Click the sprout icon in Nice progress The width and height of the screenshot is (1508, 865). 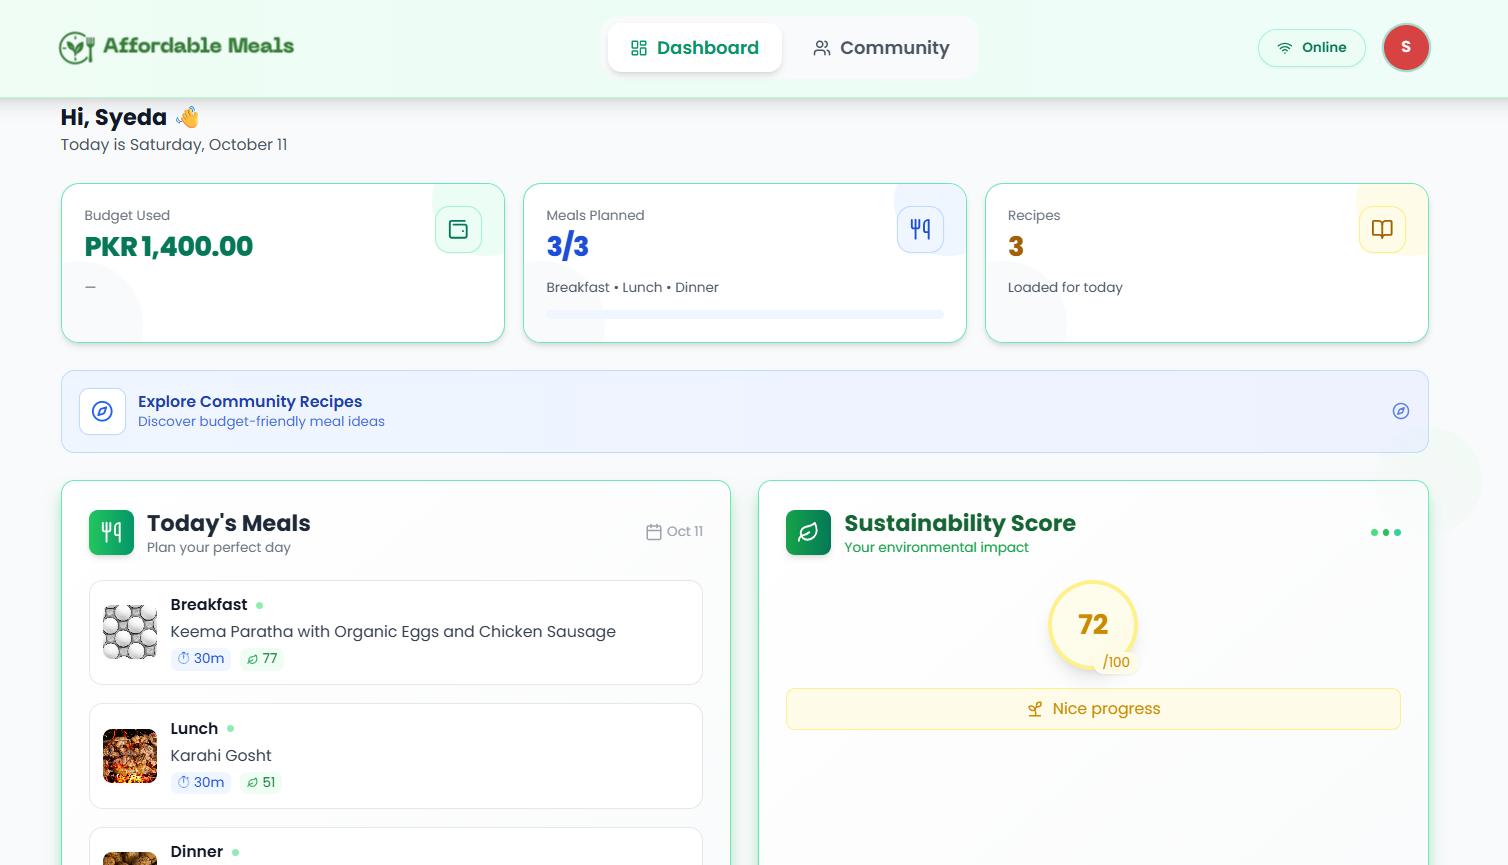1035,709
